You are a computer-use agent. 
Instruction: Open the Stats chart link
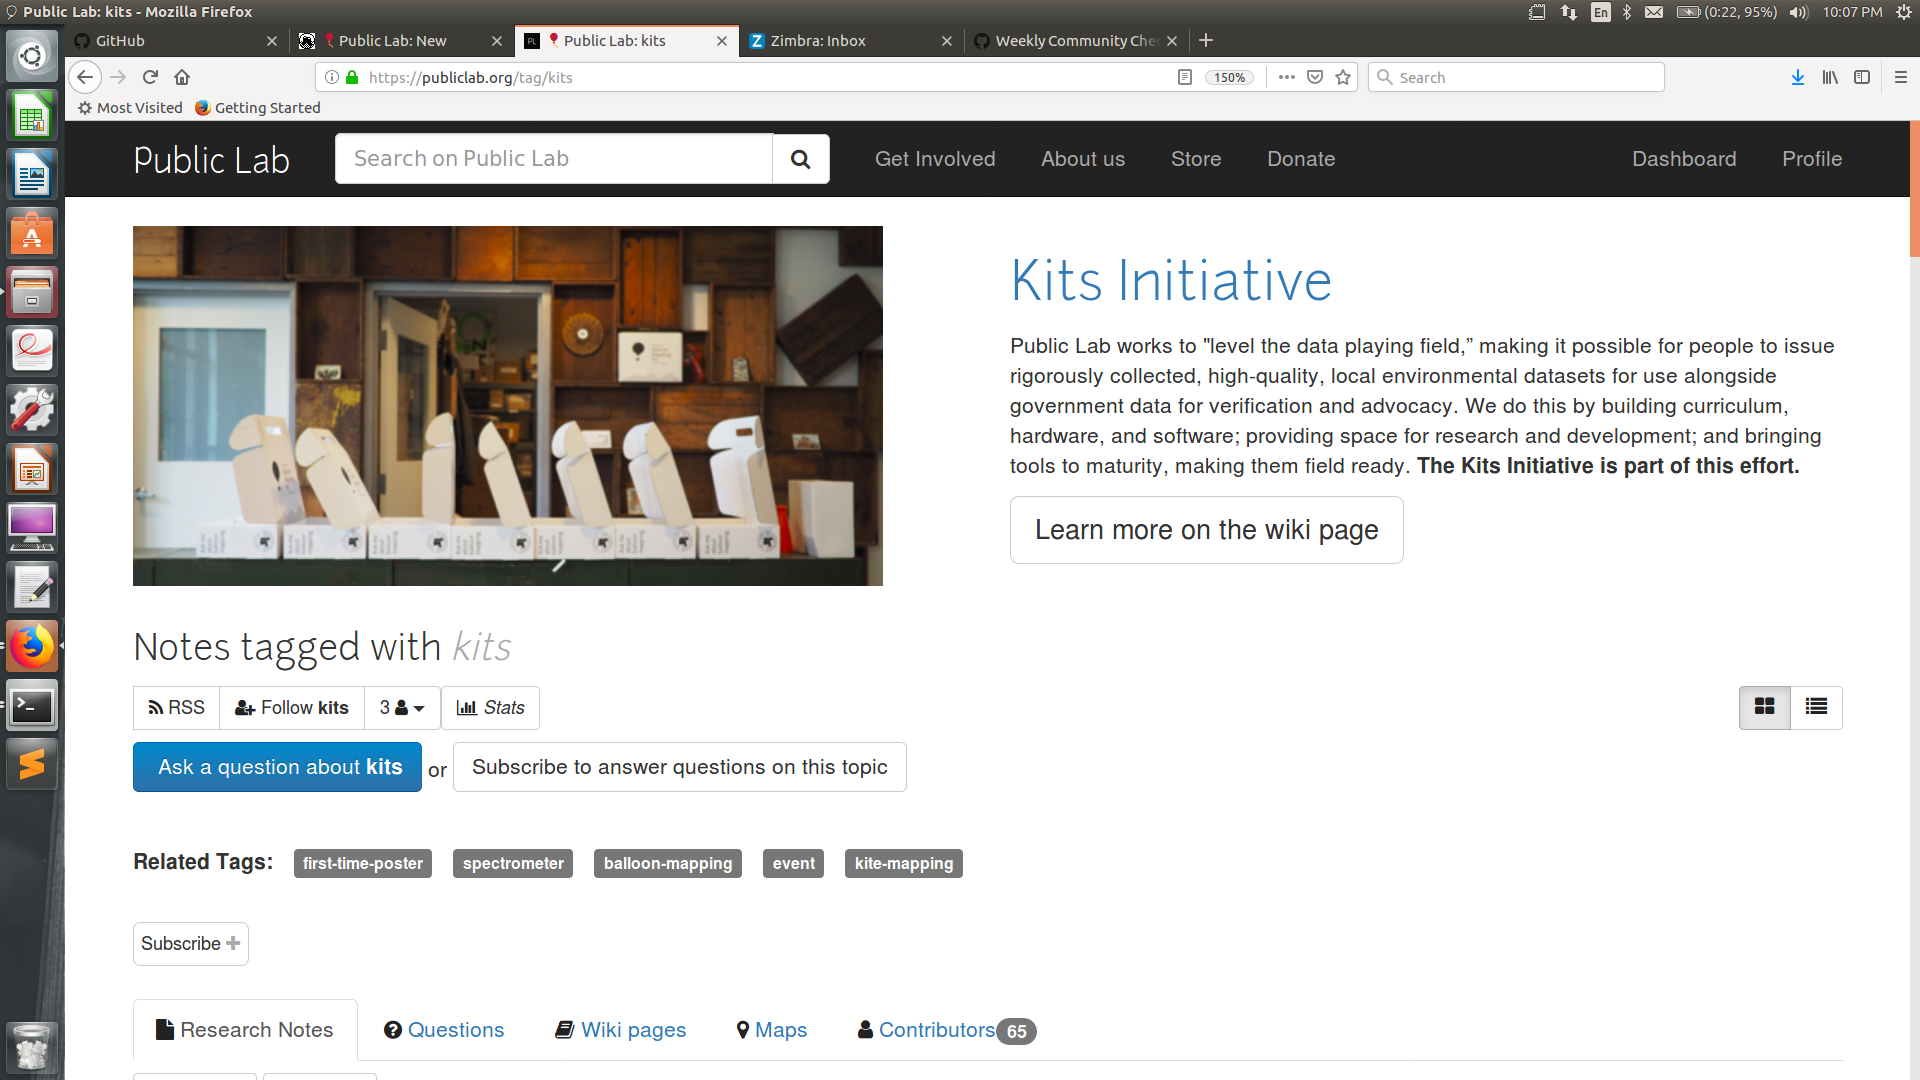click(x=490, y=708)
